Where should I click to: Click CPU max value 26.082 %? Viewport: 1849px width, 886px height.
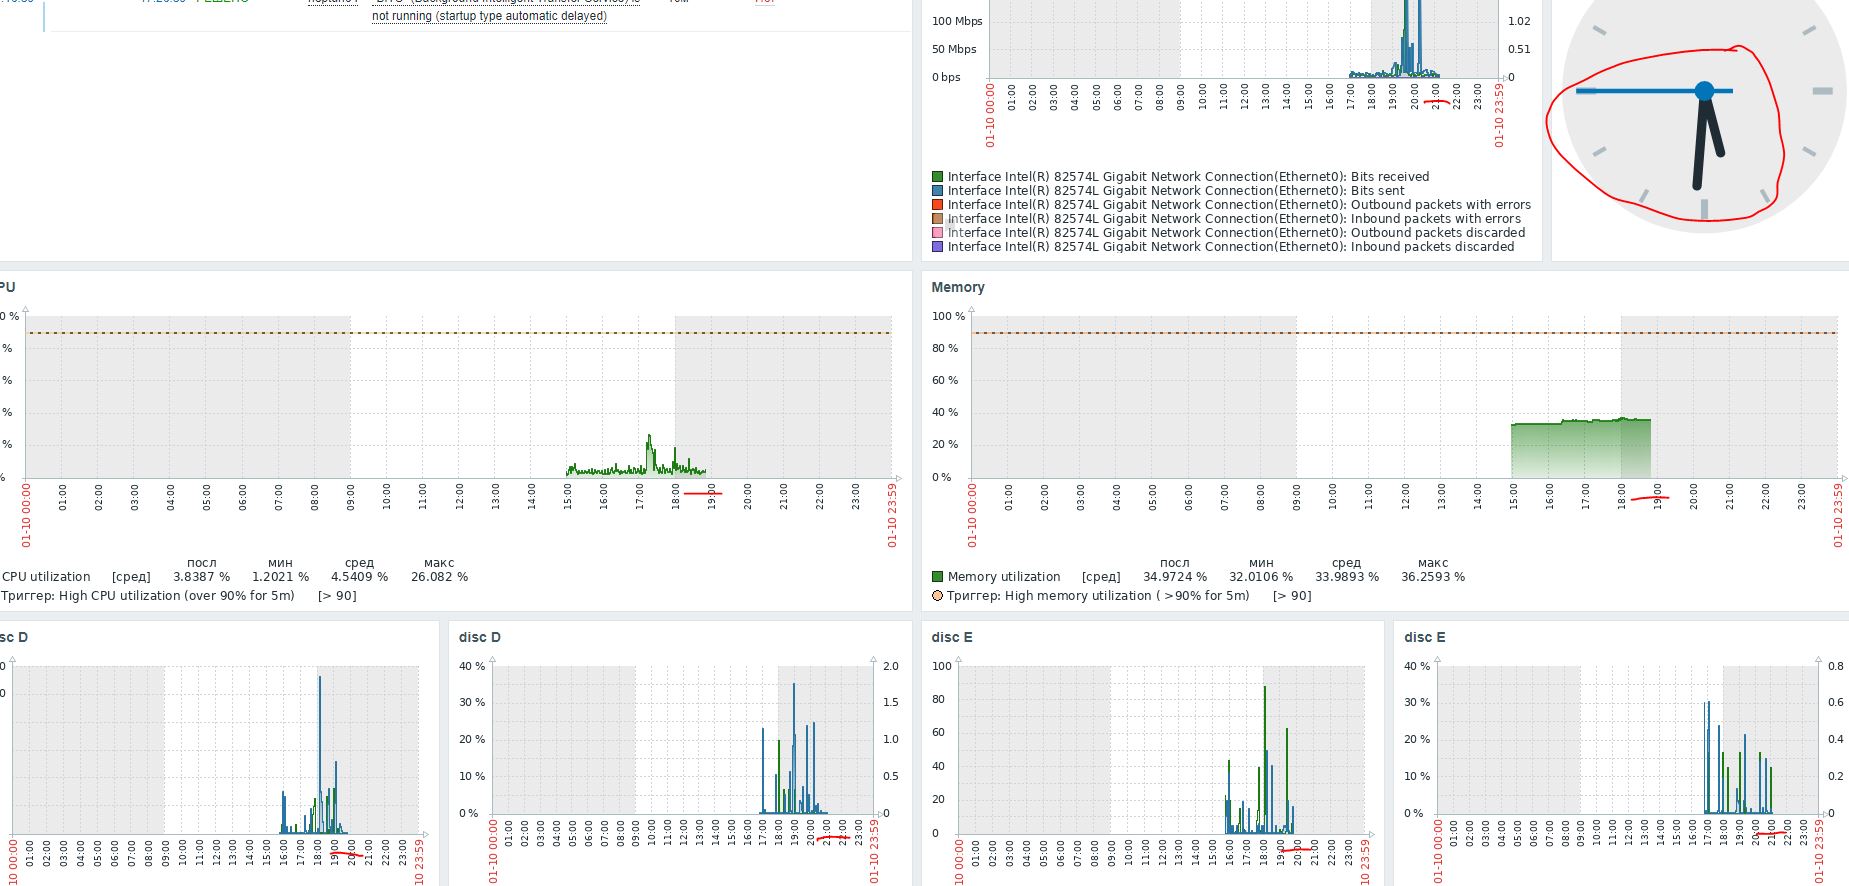[x=439, y=577]
